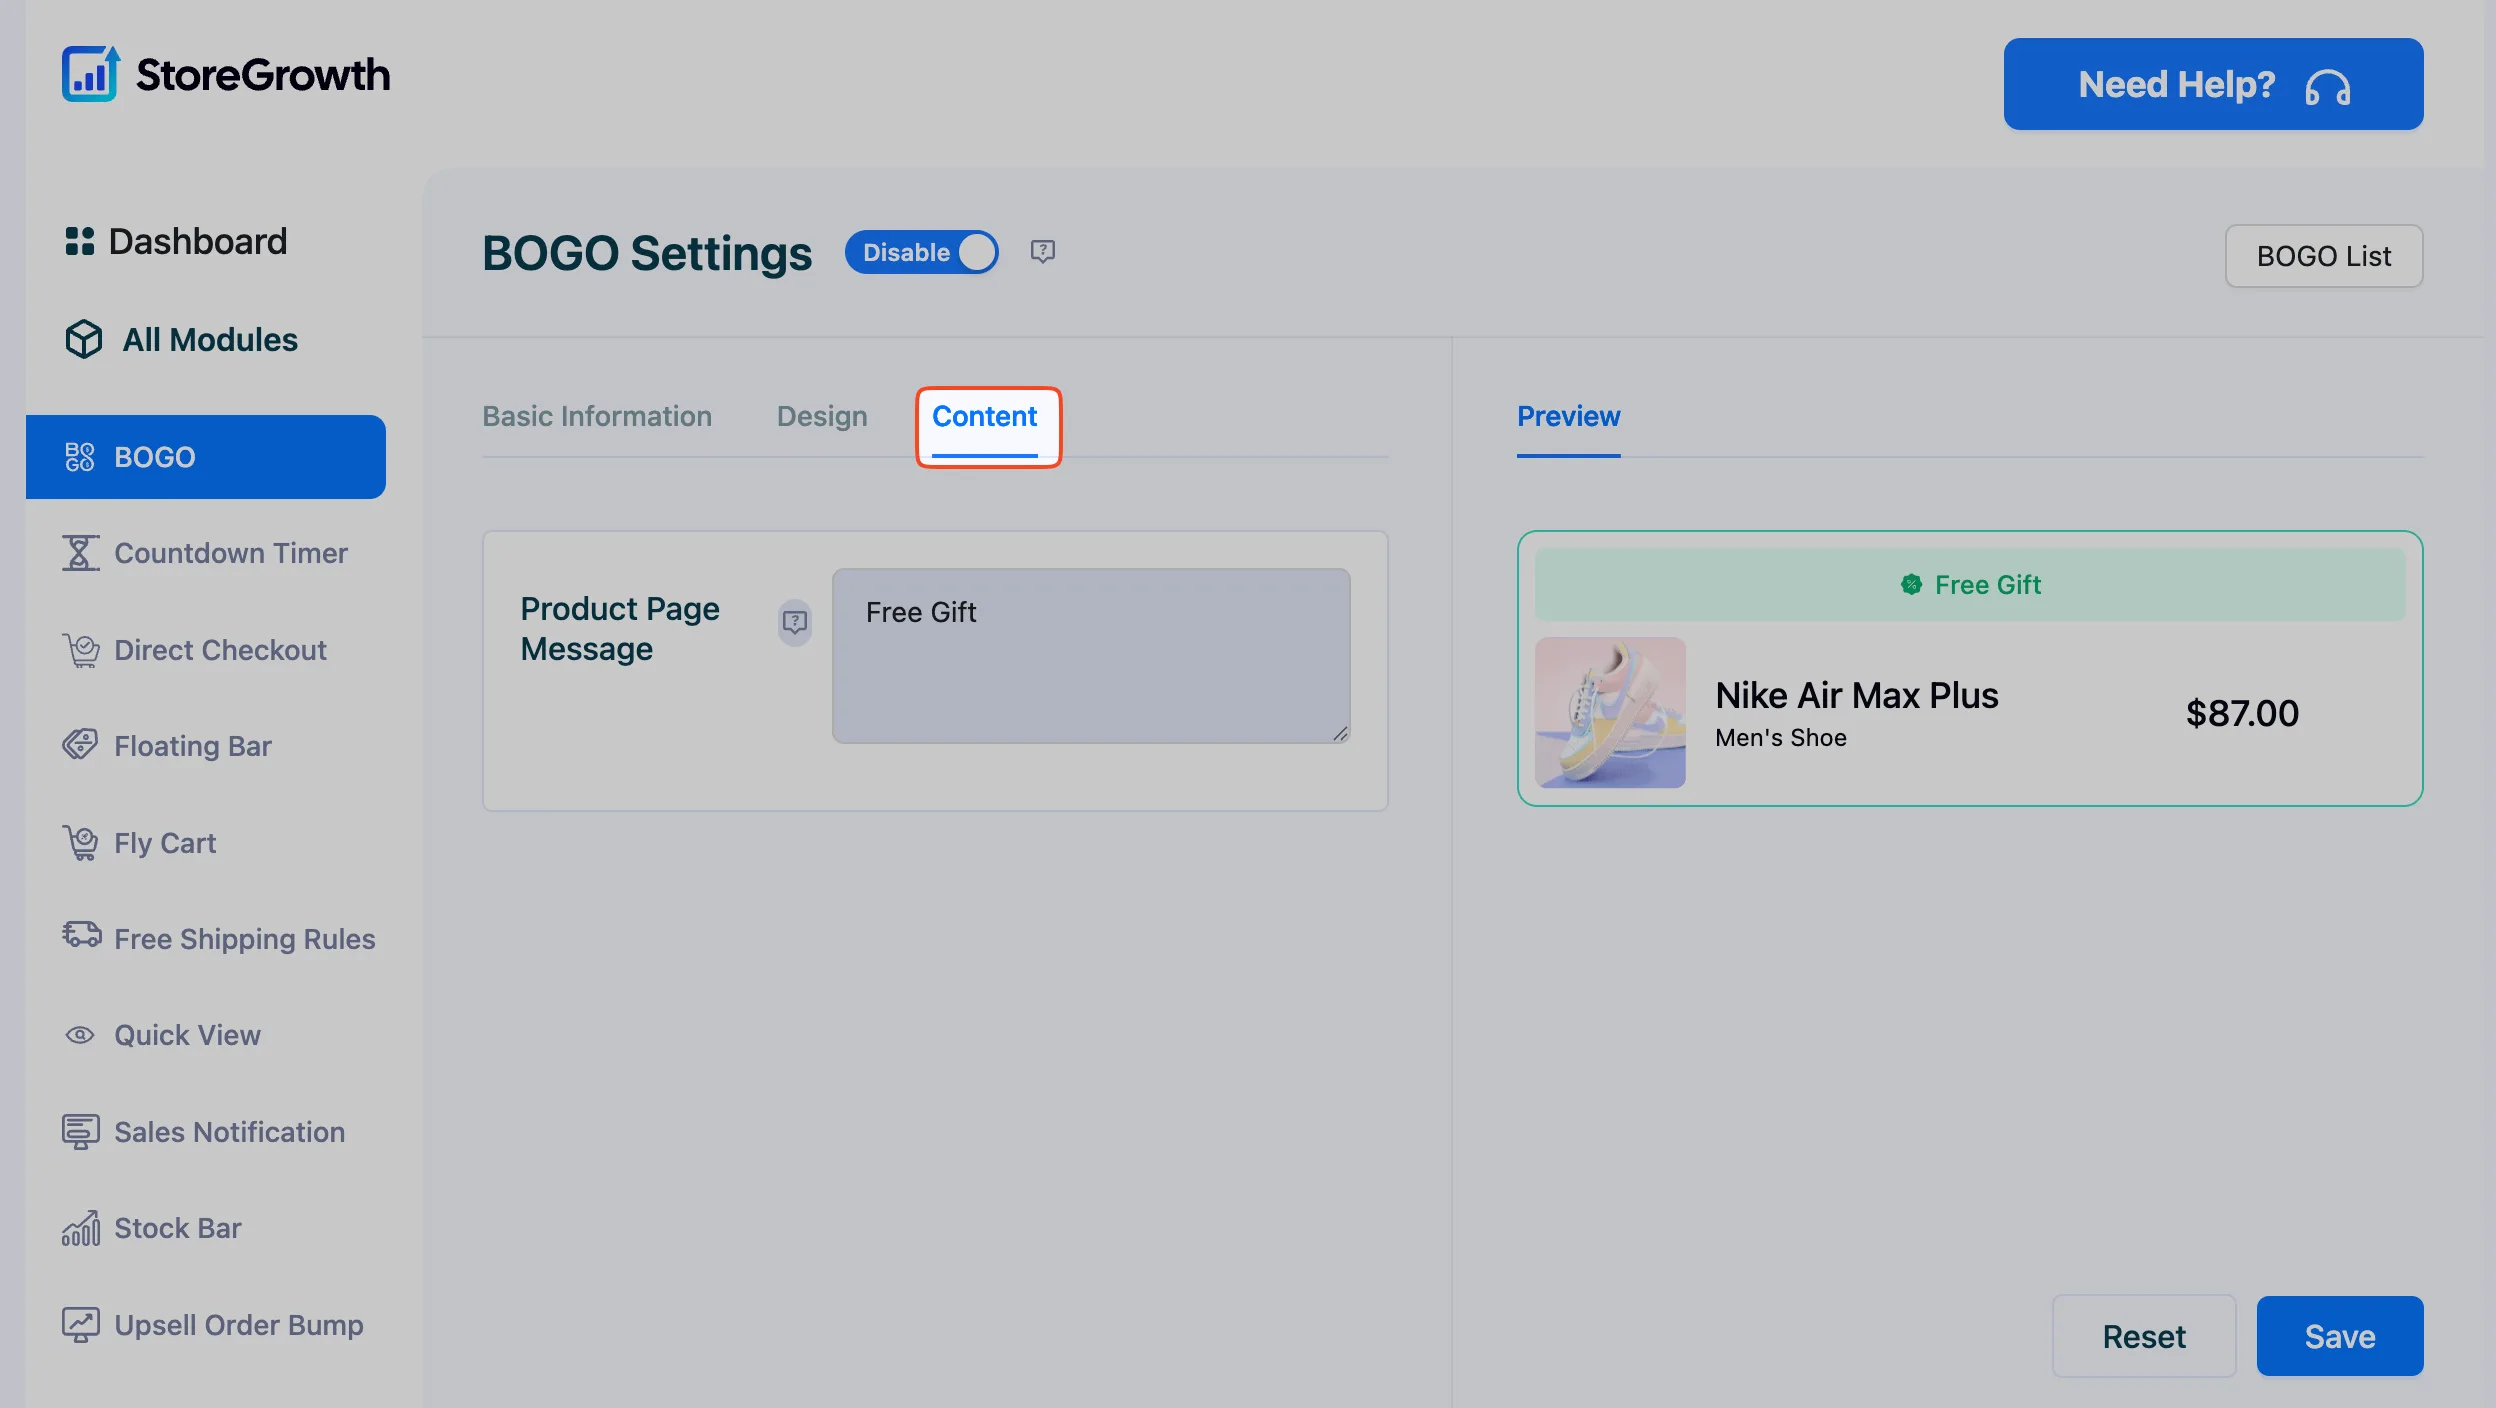
Task: Open the BOGO module icon in sidebar
Action: [80, 457]
